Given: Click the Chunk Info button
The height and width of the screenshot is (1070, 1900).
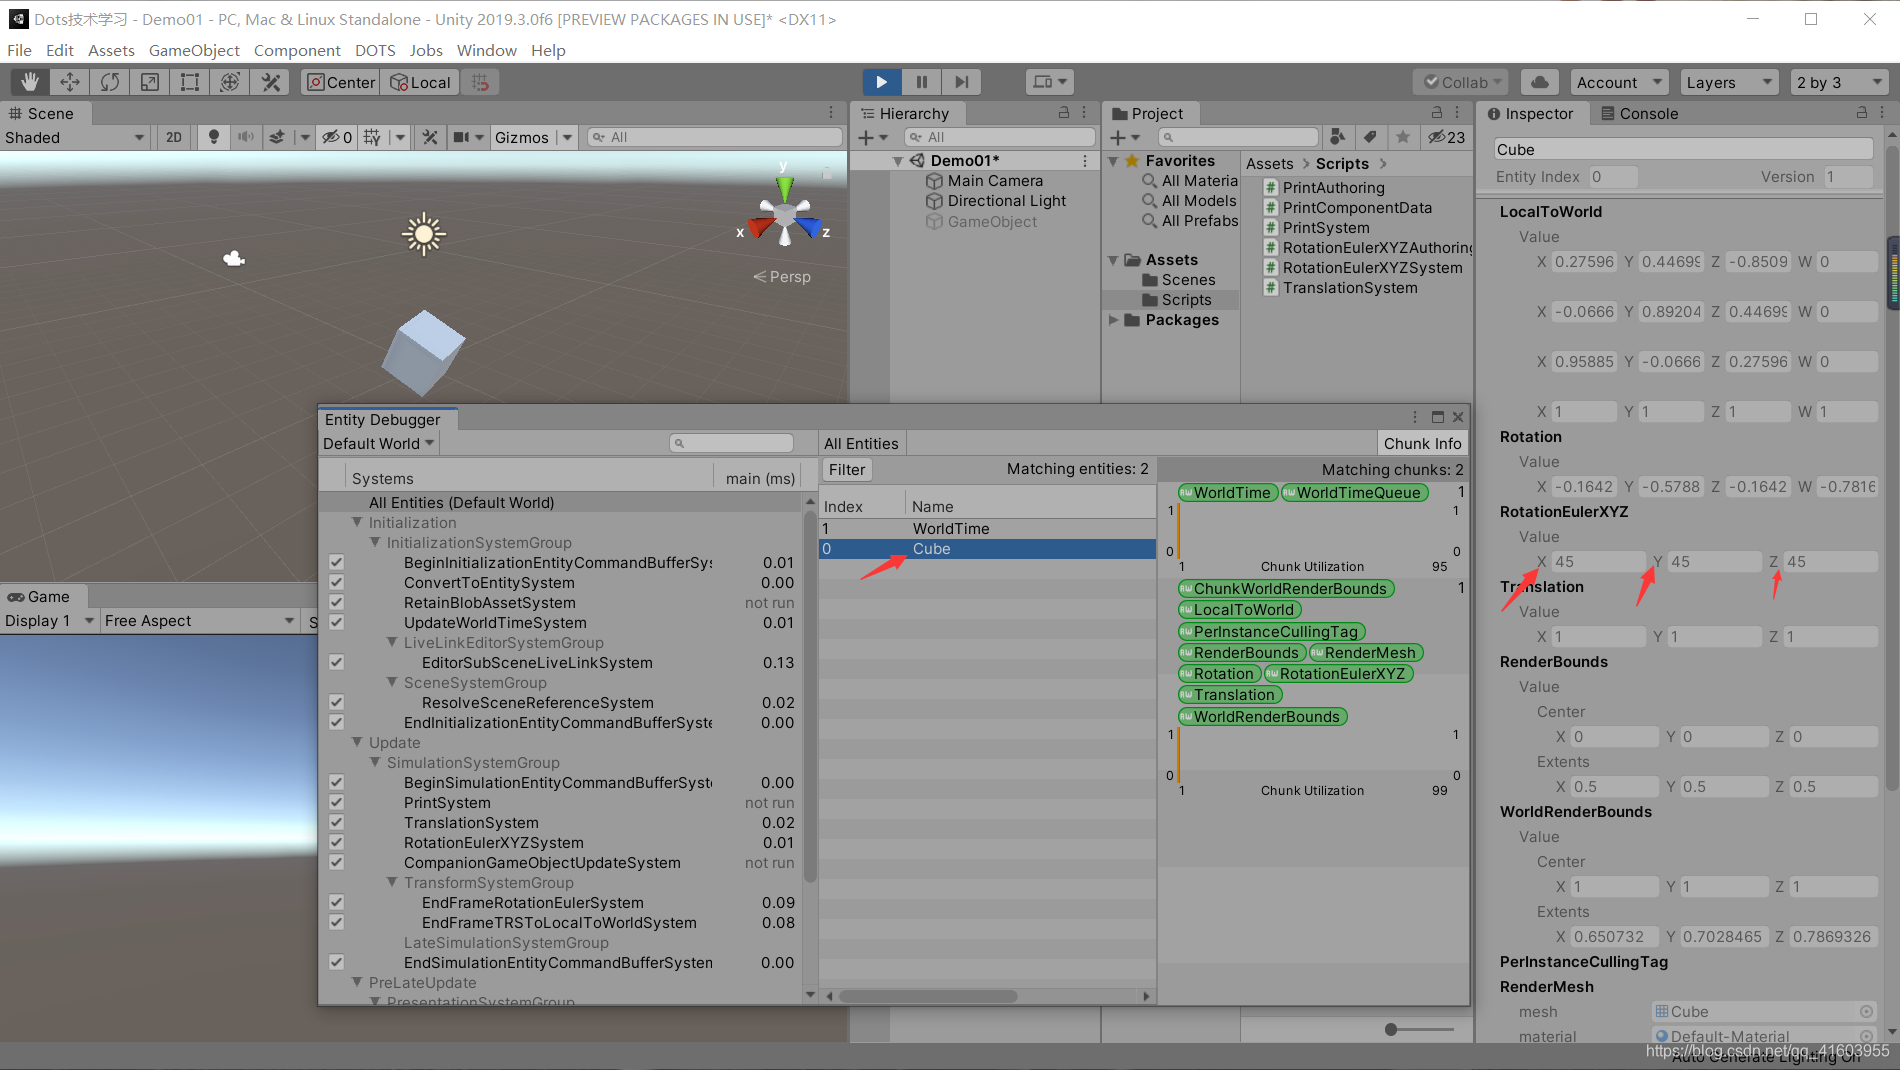Looking at the screenshot, I should click(x=1423, y=443).
